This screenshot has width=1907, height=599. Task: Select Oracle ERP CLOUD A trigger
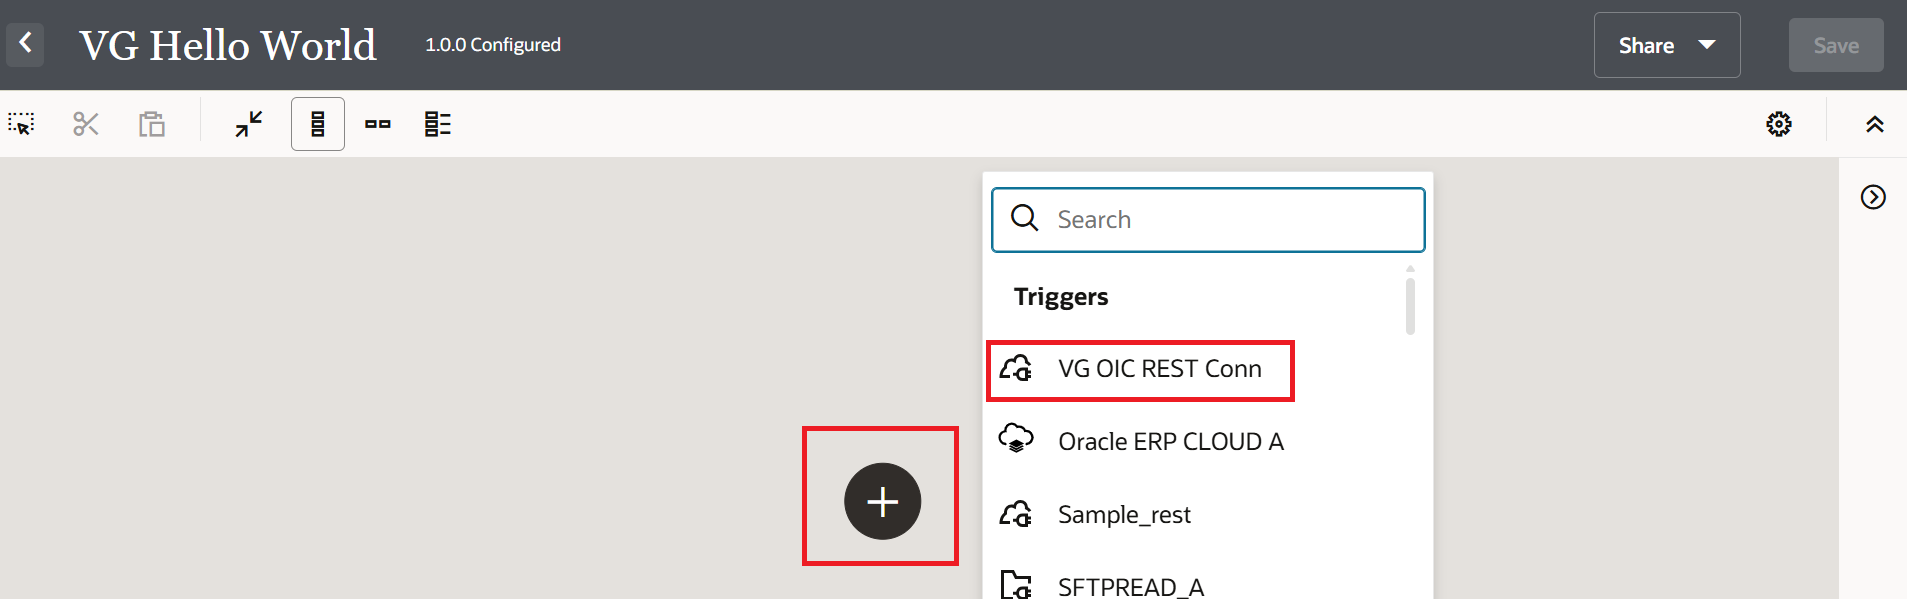click(1170, 442)
